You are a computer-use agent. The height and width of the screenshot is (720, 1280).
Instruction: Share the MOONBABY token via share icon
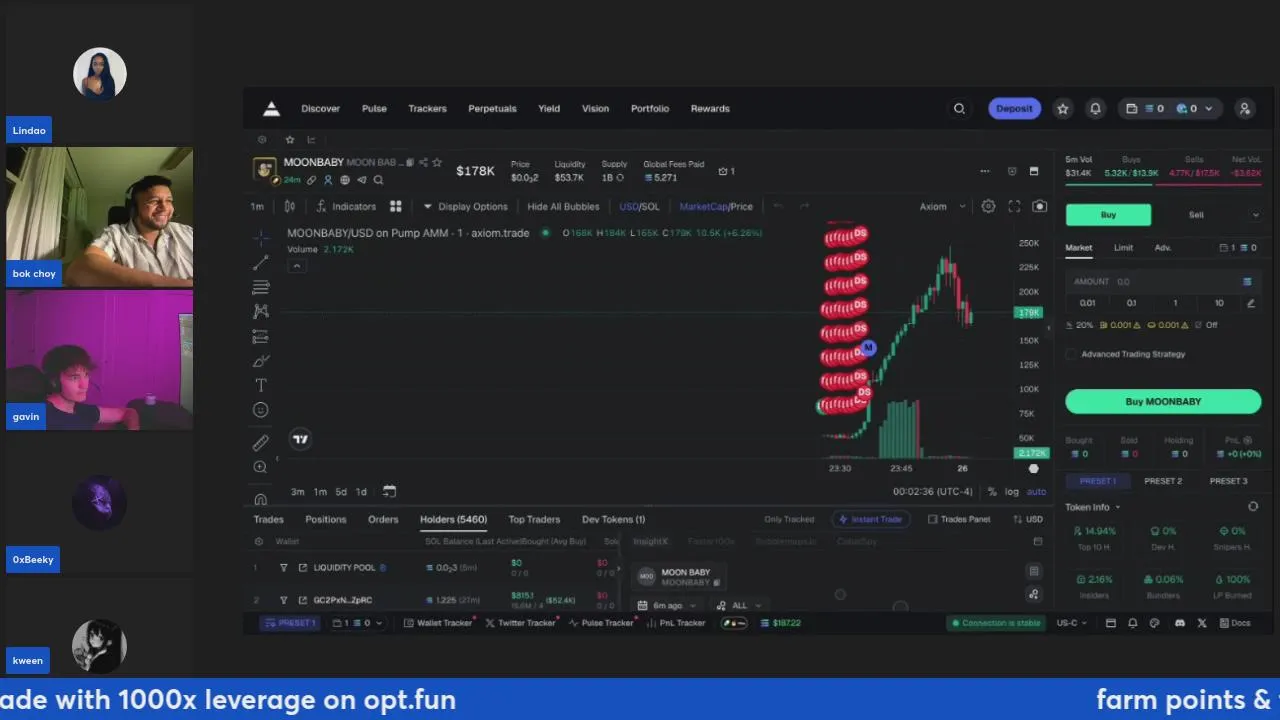pos(423,162)
